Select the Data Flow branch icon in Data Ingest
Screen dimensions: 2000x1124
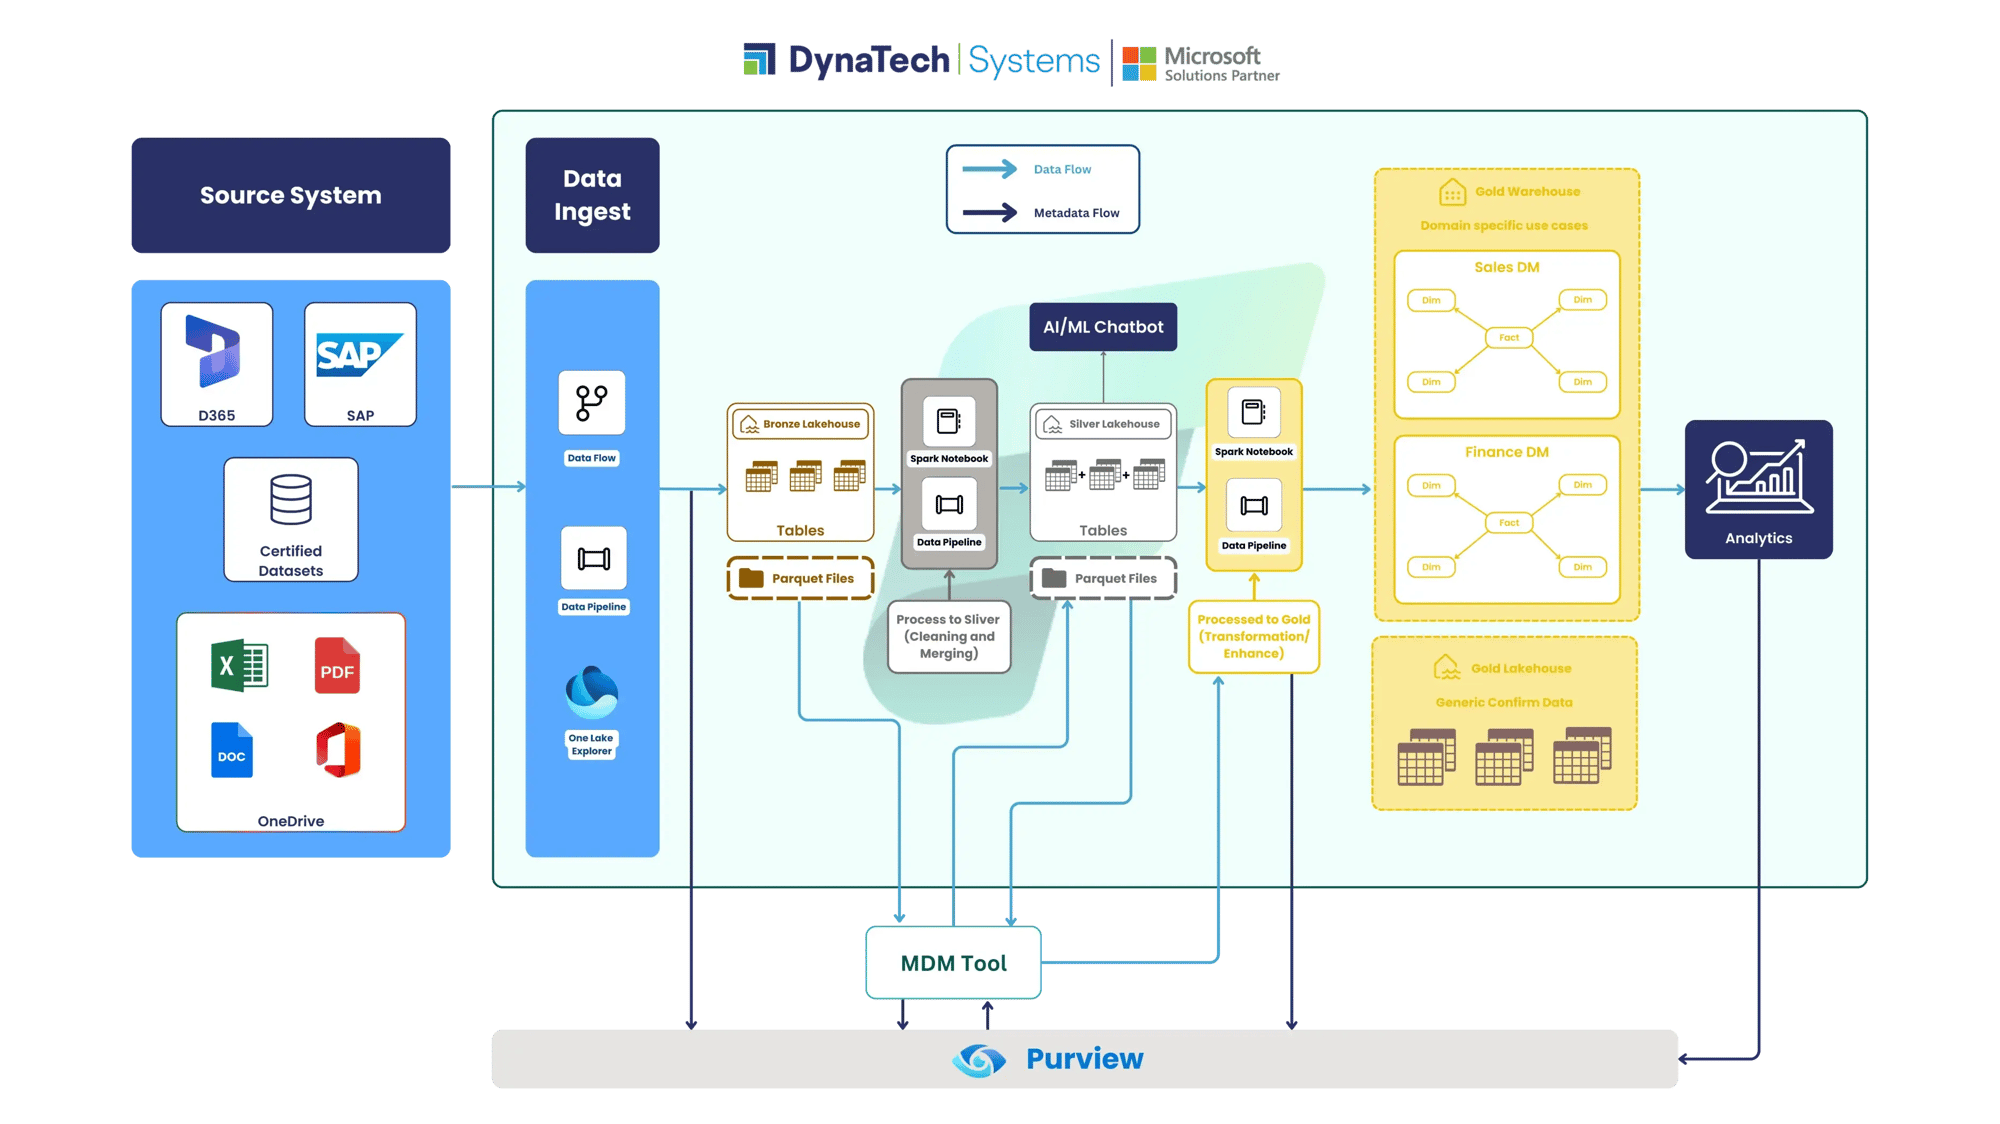coord(592,403)
